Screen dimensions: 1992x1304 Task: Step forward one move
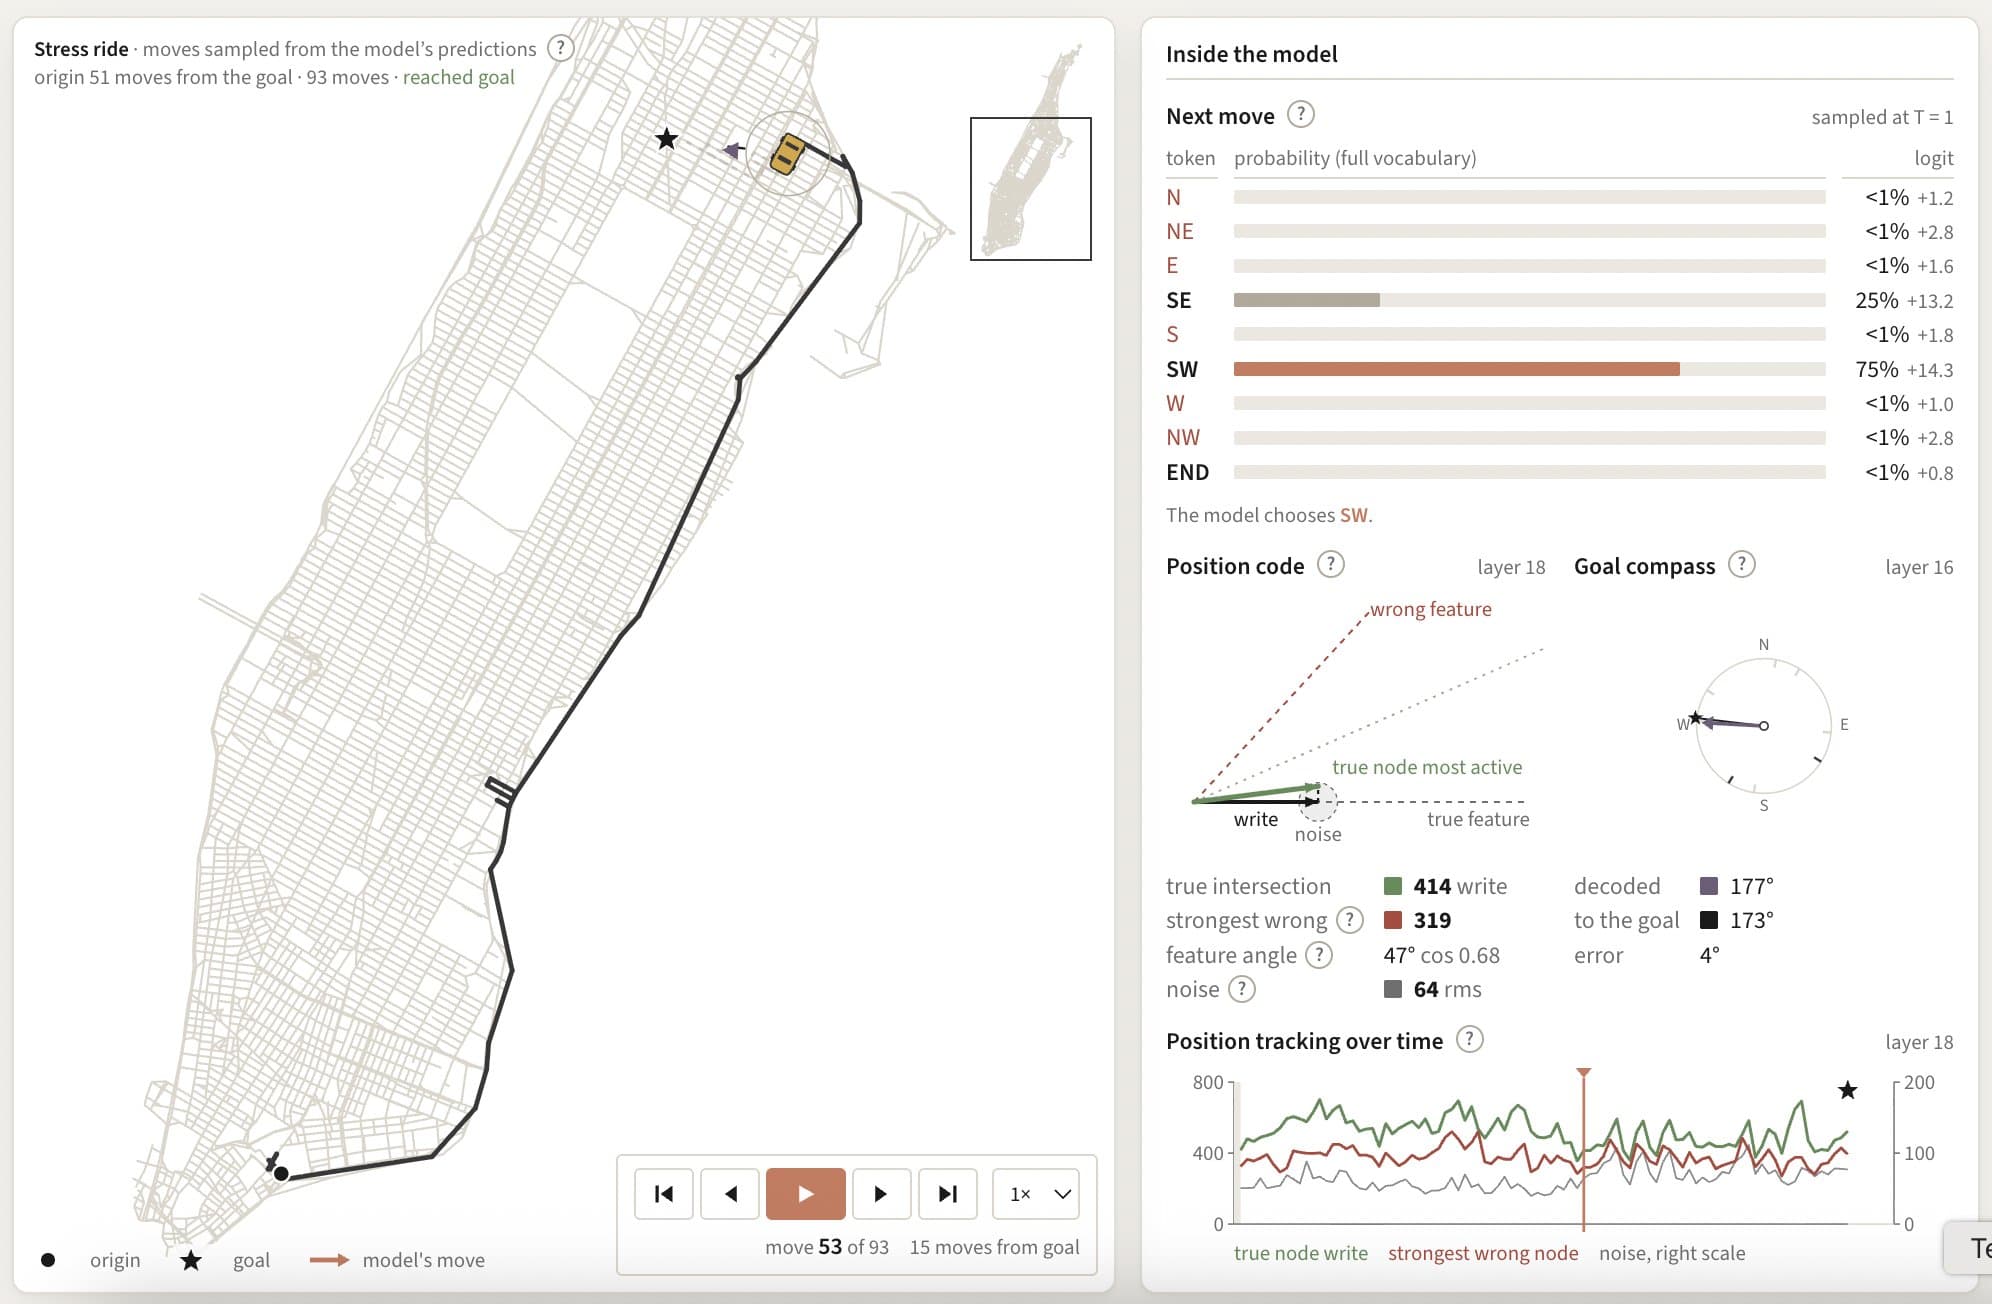tap(881, 1194)
